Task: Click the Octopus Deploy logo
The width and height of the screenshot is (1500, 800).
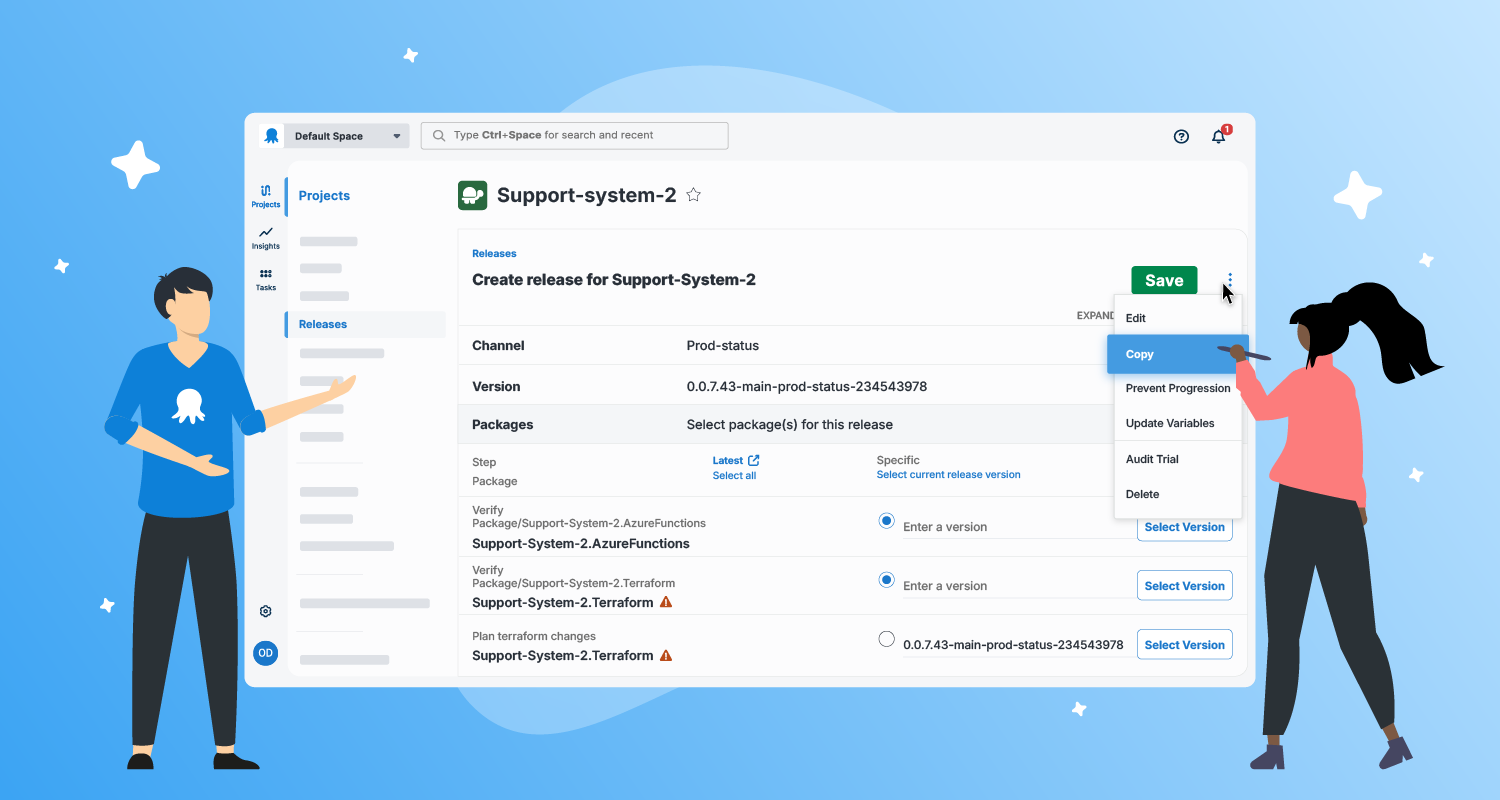Action: coord(272,136)
